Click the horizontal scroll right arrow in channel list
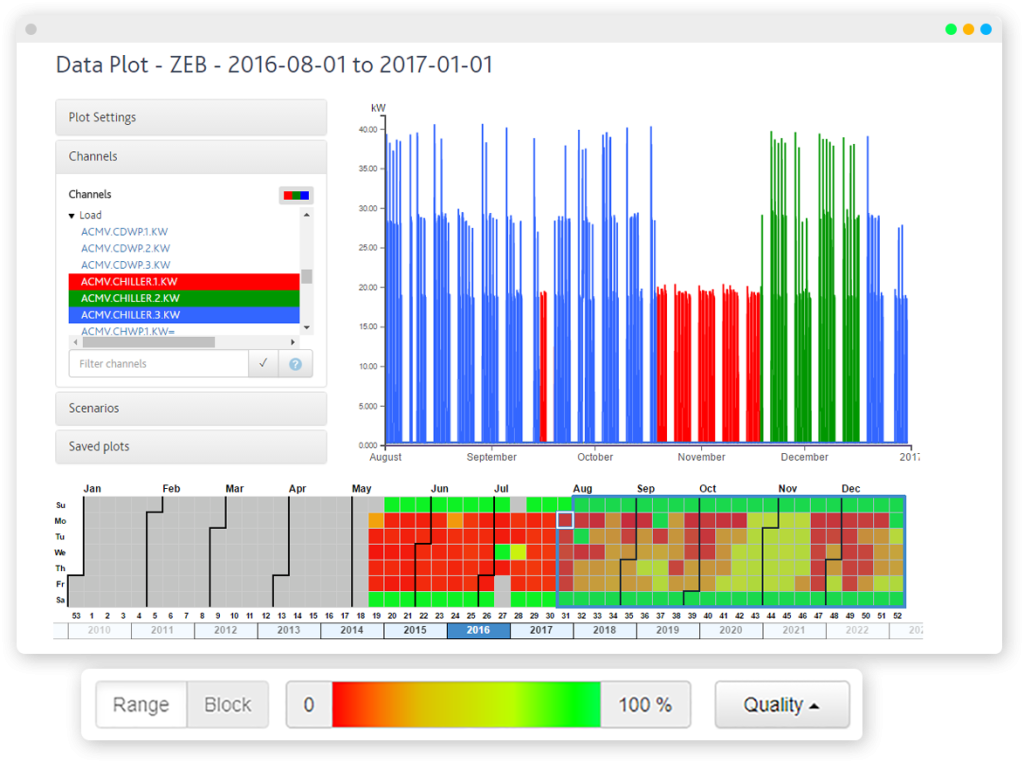This screenshot has width=1024, height=763. click(295, 342)
